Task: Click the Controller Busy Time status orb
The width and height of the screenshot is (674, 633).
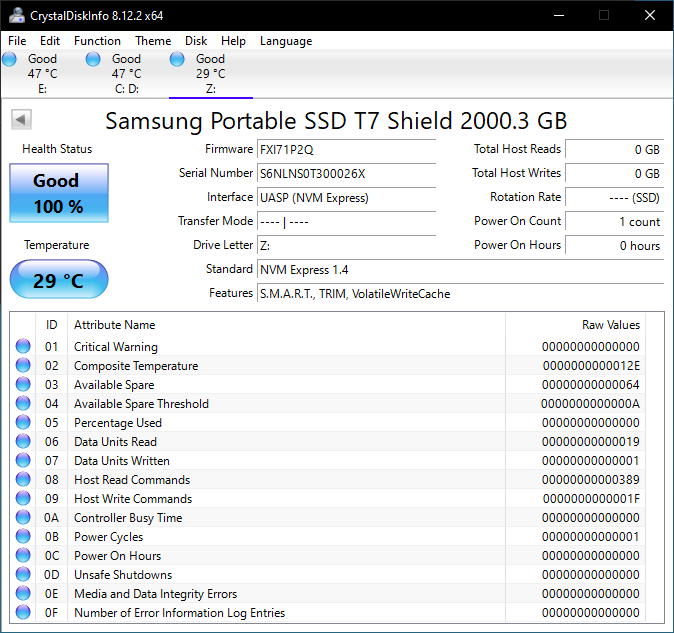Action: [23, 517]
